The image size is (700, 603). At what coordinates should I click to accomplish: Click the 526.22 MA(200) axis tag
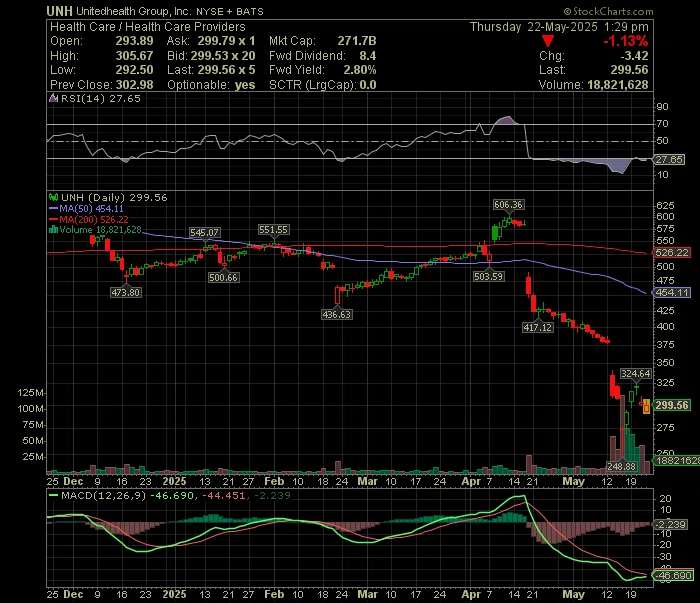(672, 253)
